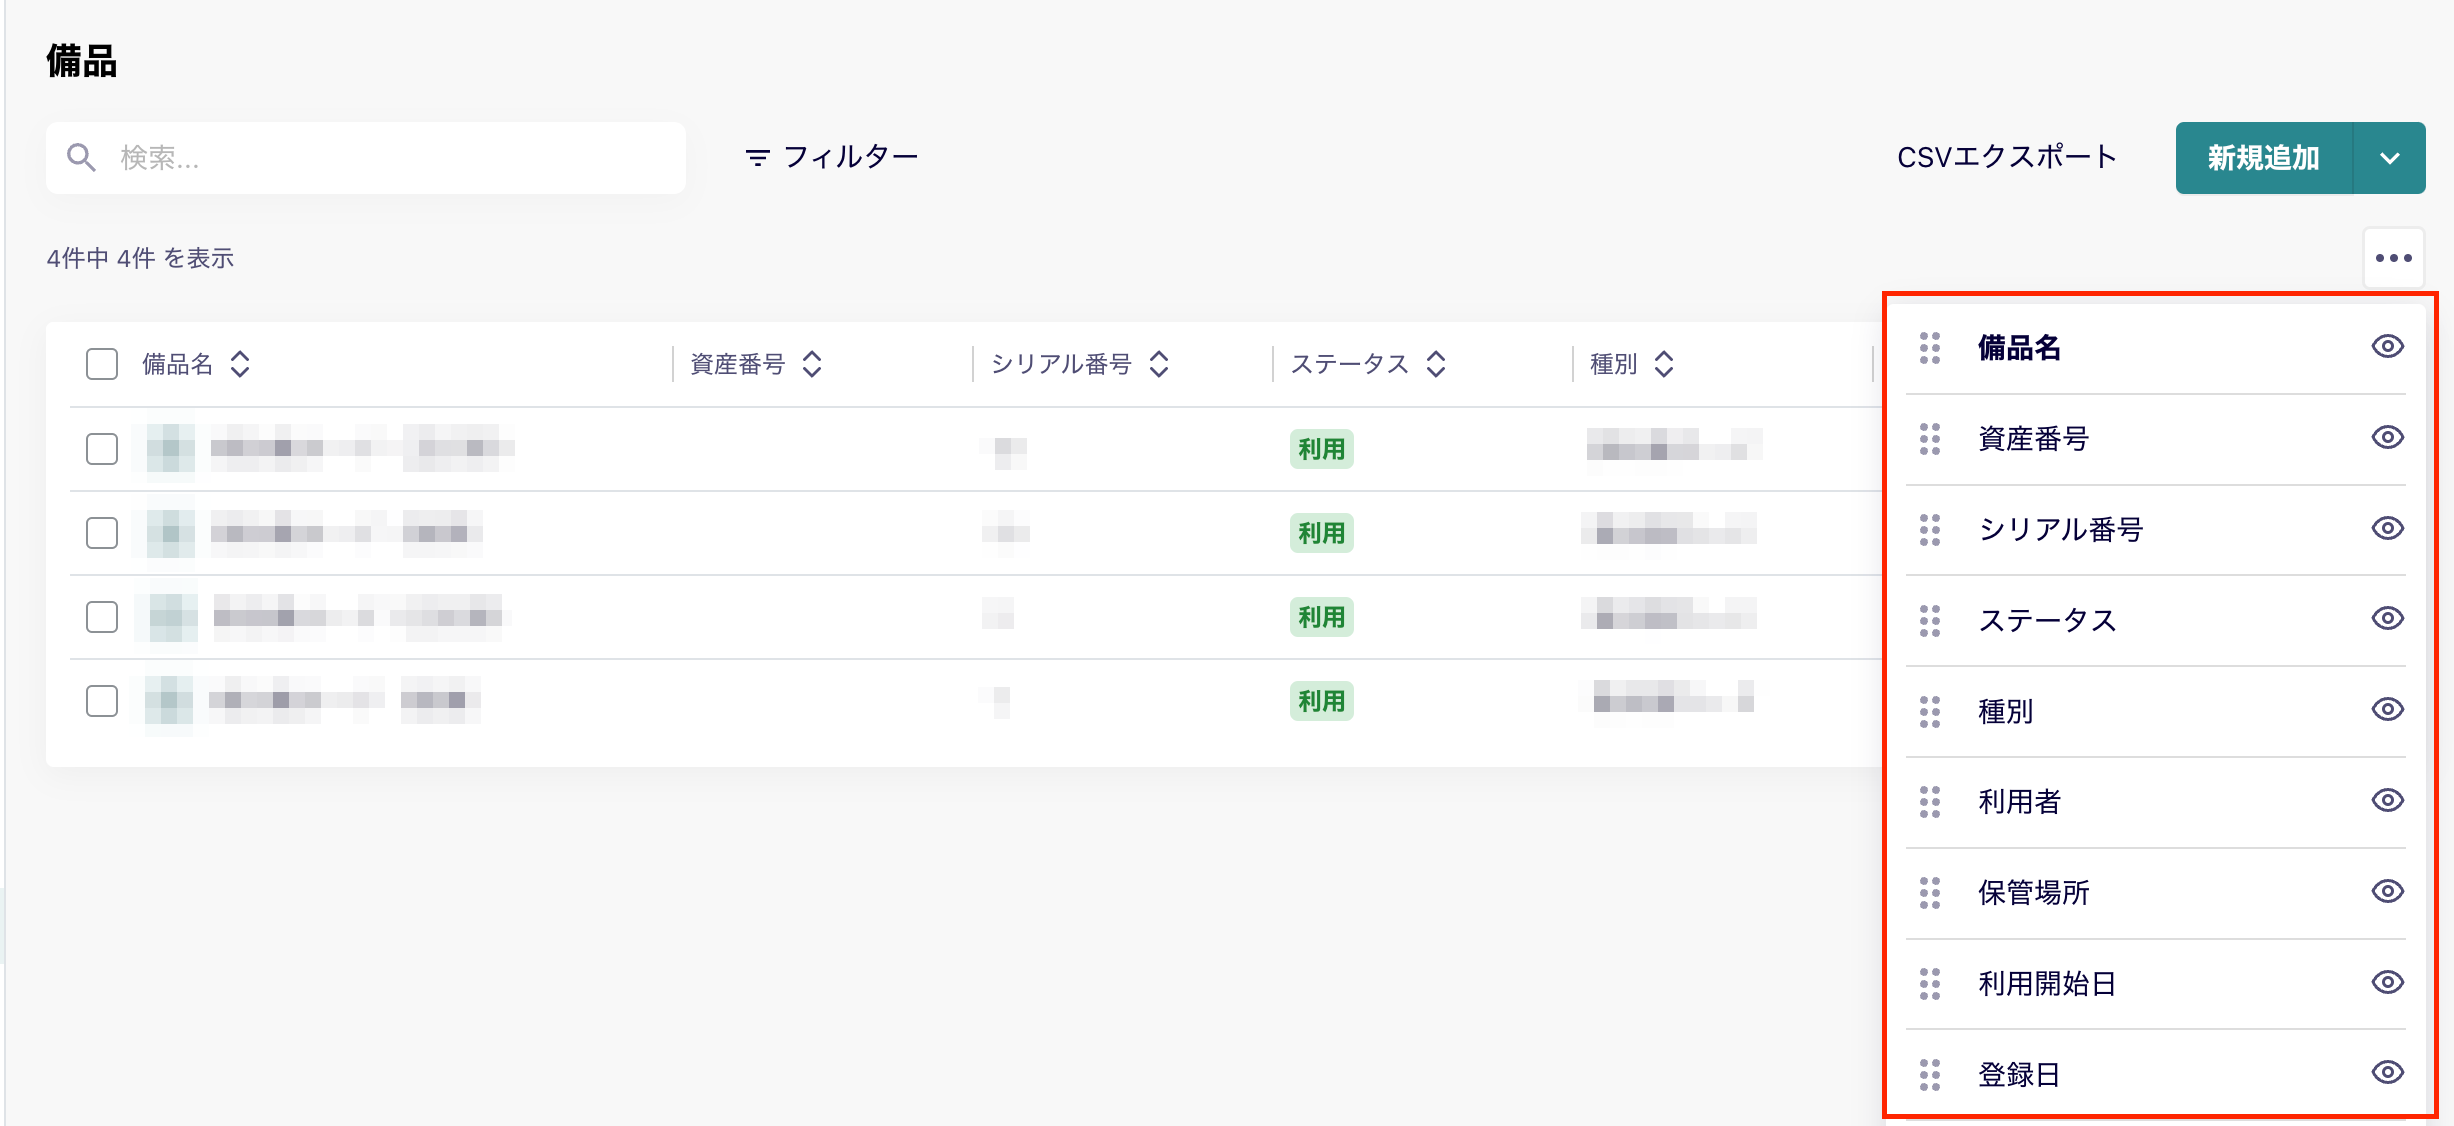Grab the drag handle for 利用者
The width and height of the screenshot is (2454, 1126).
tap(1930, 802)
